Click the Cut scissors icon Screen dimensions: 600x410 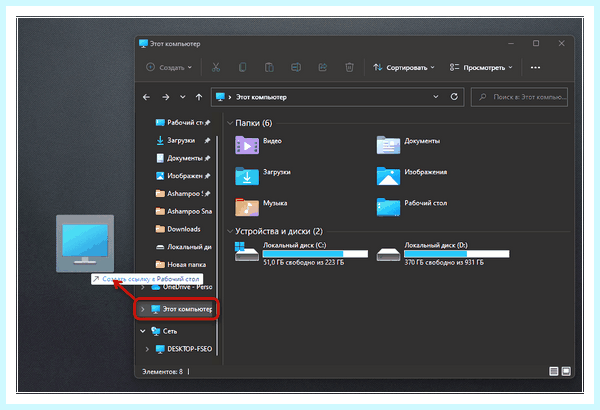(x=216, y=67)
